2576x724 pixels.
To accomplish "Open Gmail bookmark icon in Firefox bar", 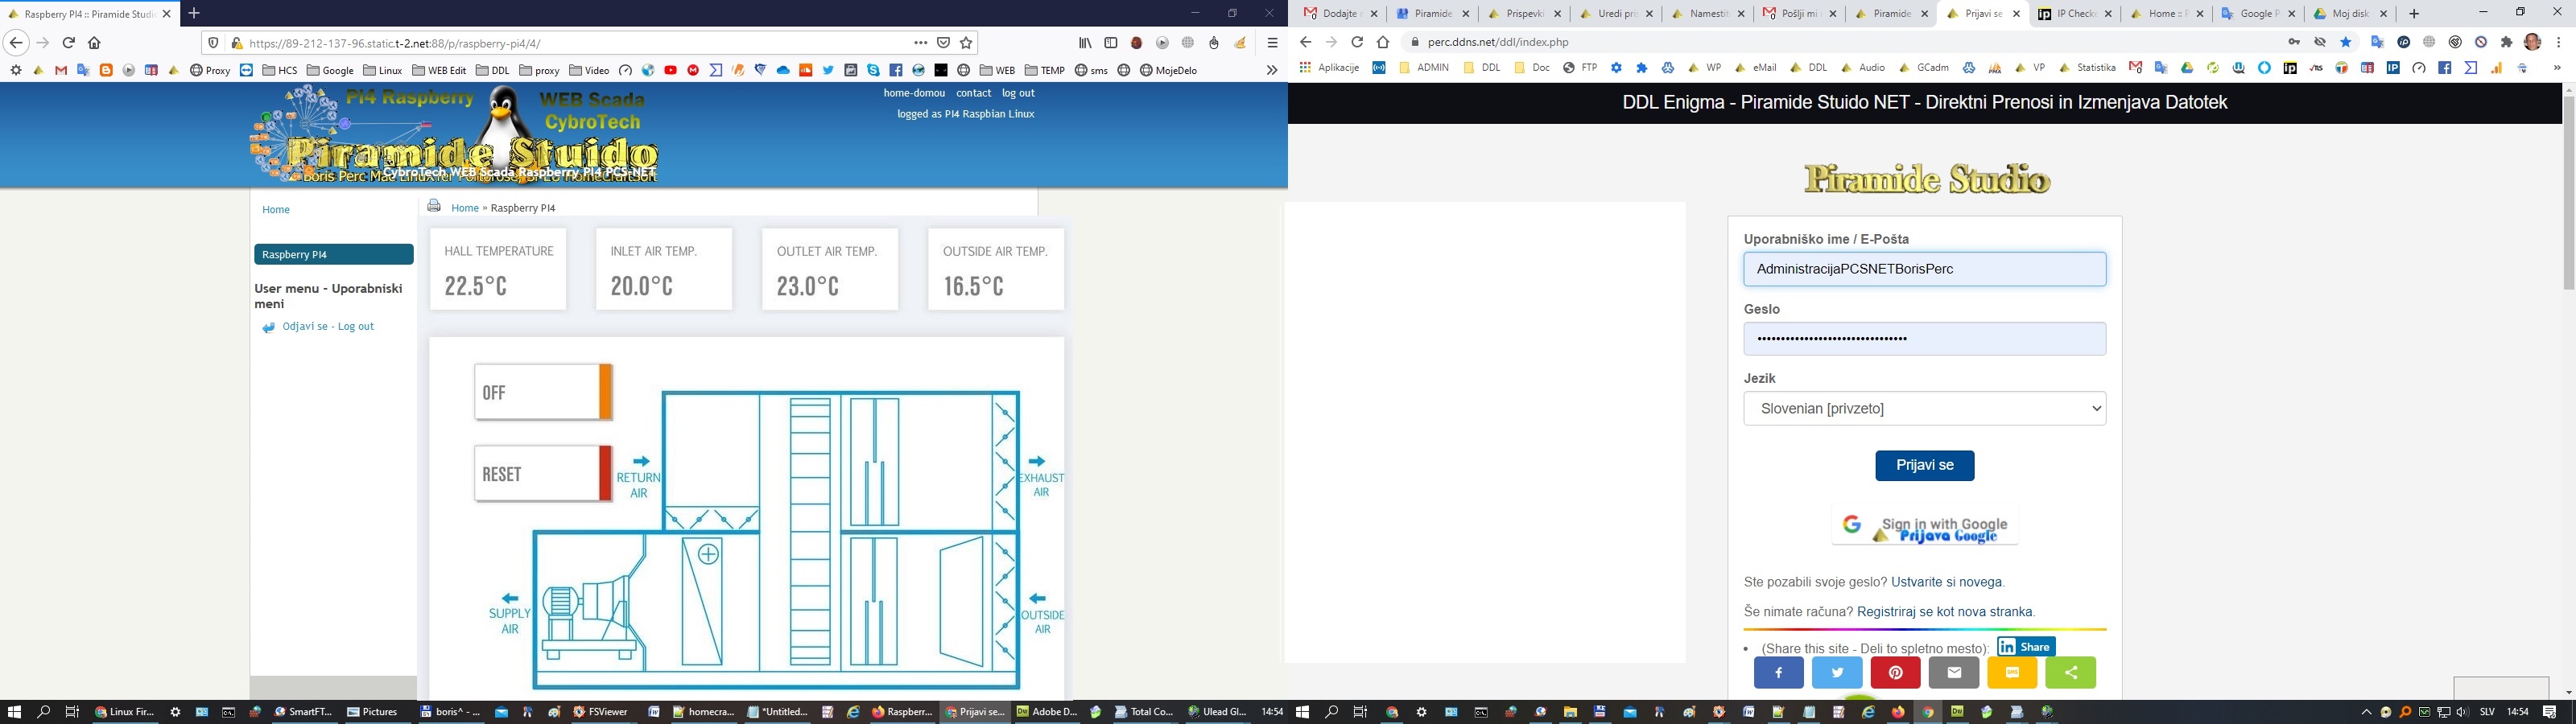I will pos(61,70).
